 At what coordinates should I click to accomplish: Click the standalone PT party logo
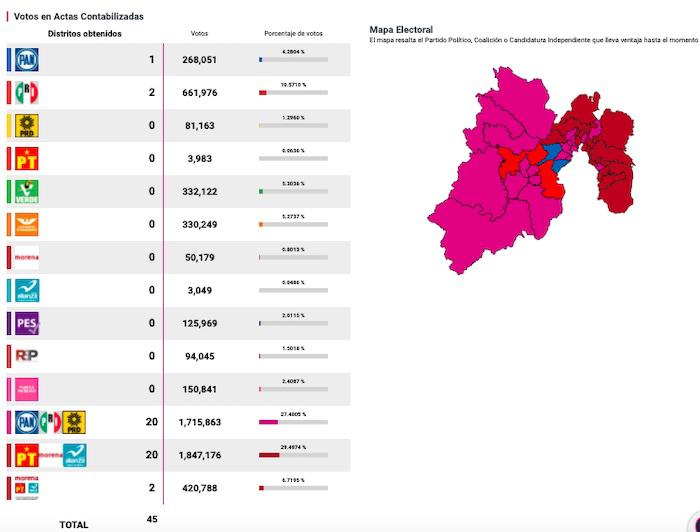point(27,159)
